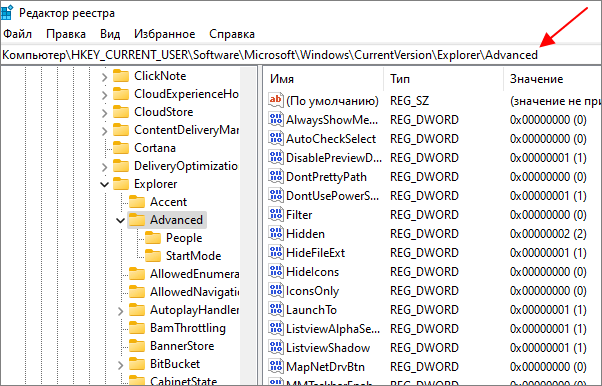Select the BannerStore folder icon
The width and height of the screenshot is (602, 386).
(x=137, y=346)
